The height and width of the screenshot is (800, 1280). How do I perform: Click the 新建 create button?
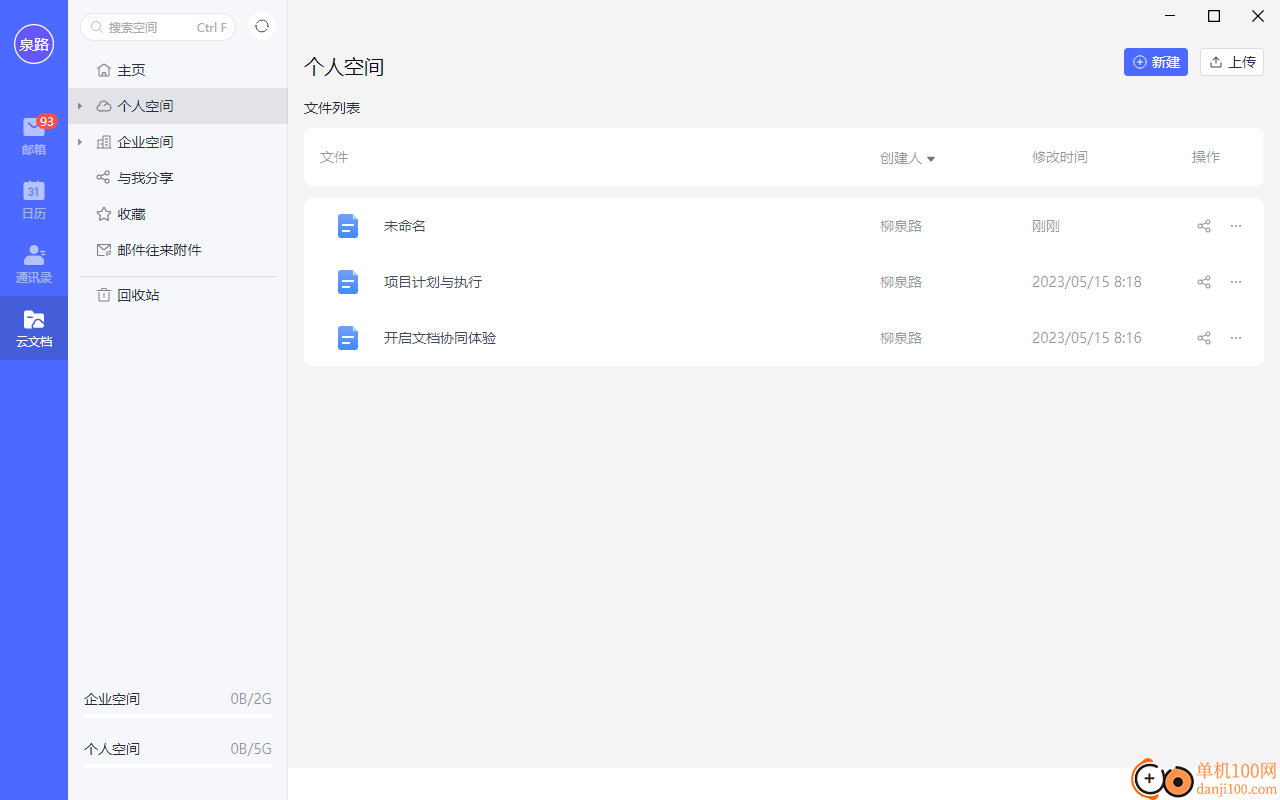click(1156, 62)
